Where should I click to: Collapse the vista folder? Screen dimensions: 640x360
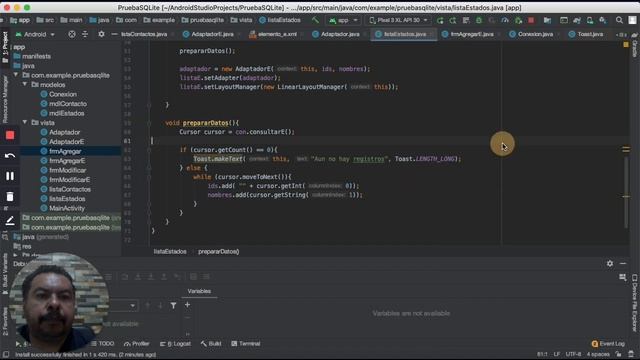tap(25, 122)
